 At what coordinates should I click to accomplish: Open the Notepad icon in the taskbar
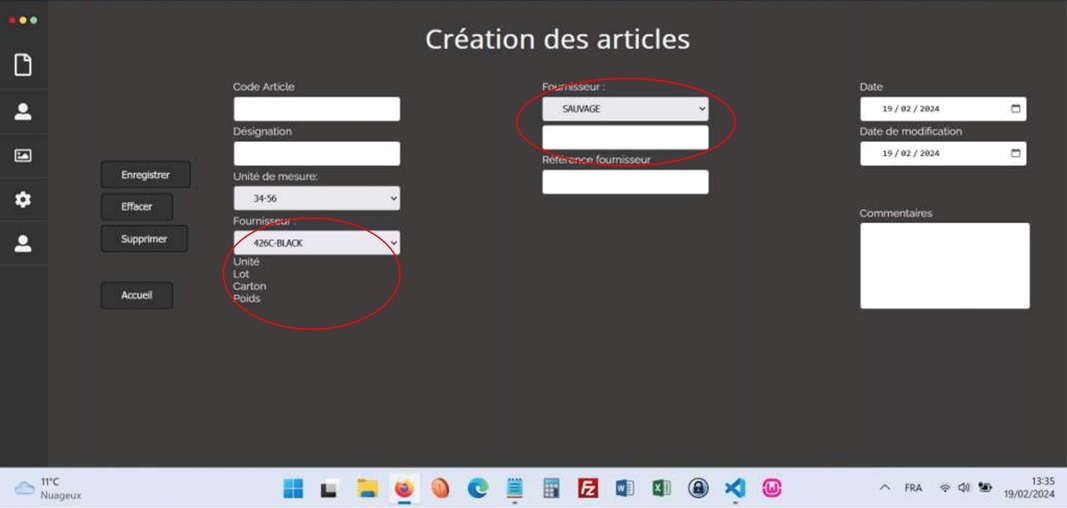(514, 488)
